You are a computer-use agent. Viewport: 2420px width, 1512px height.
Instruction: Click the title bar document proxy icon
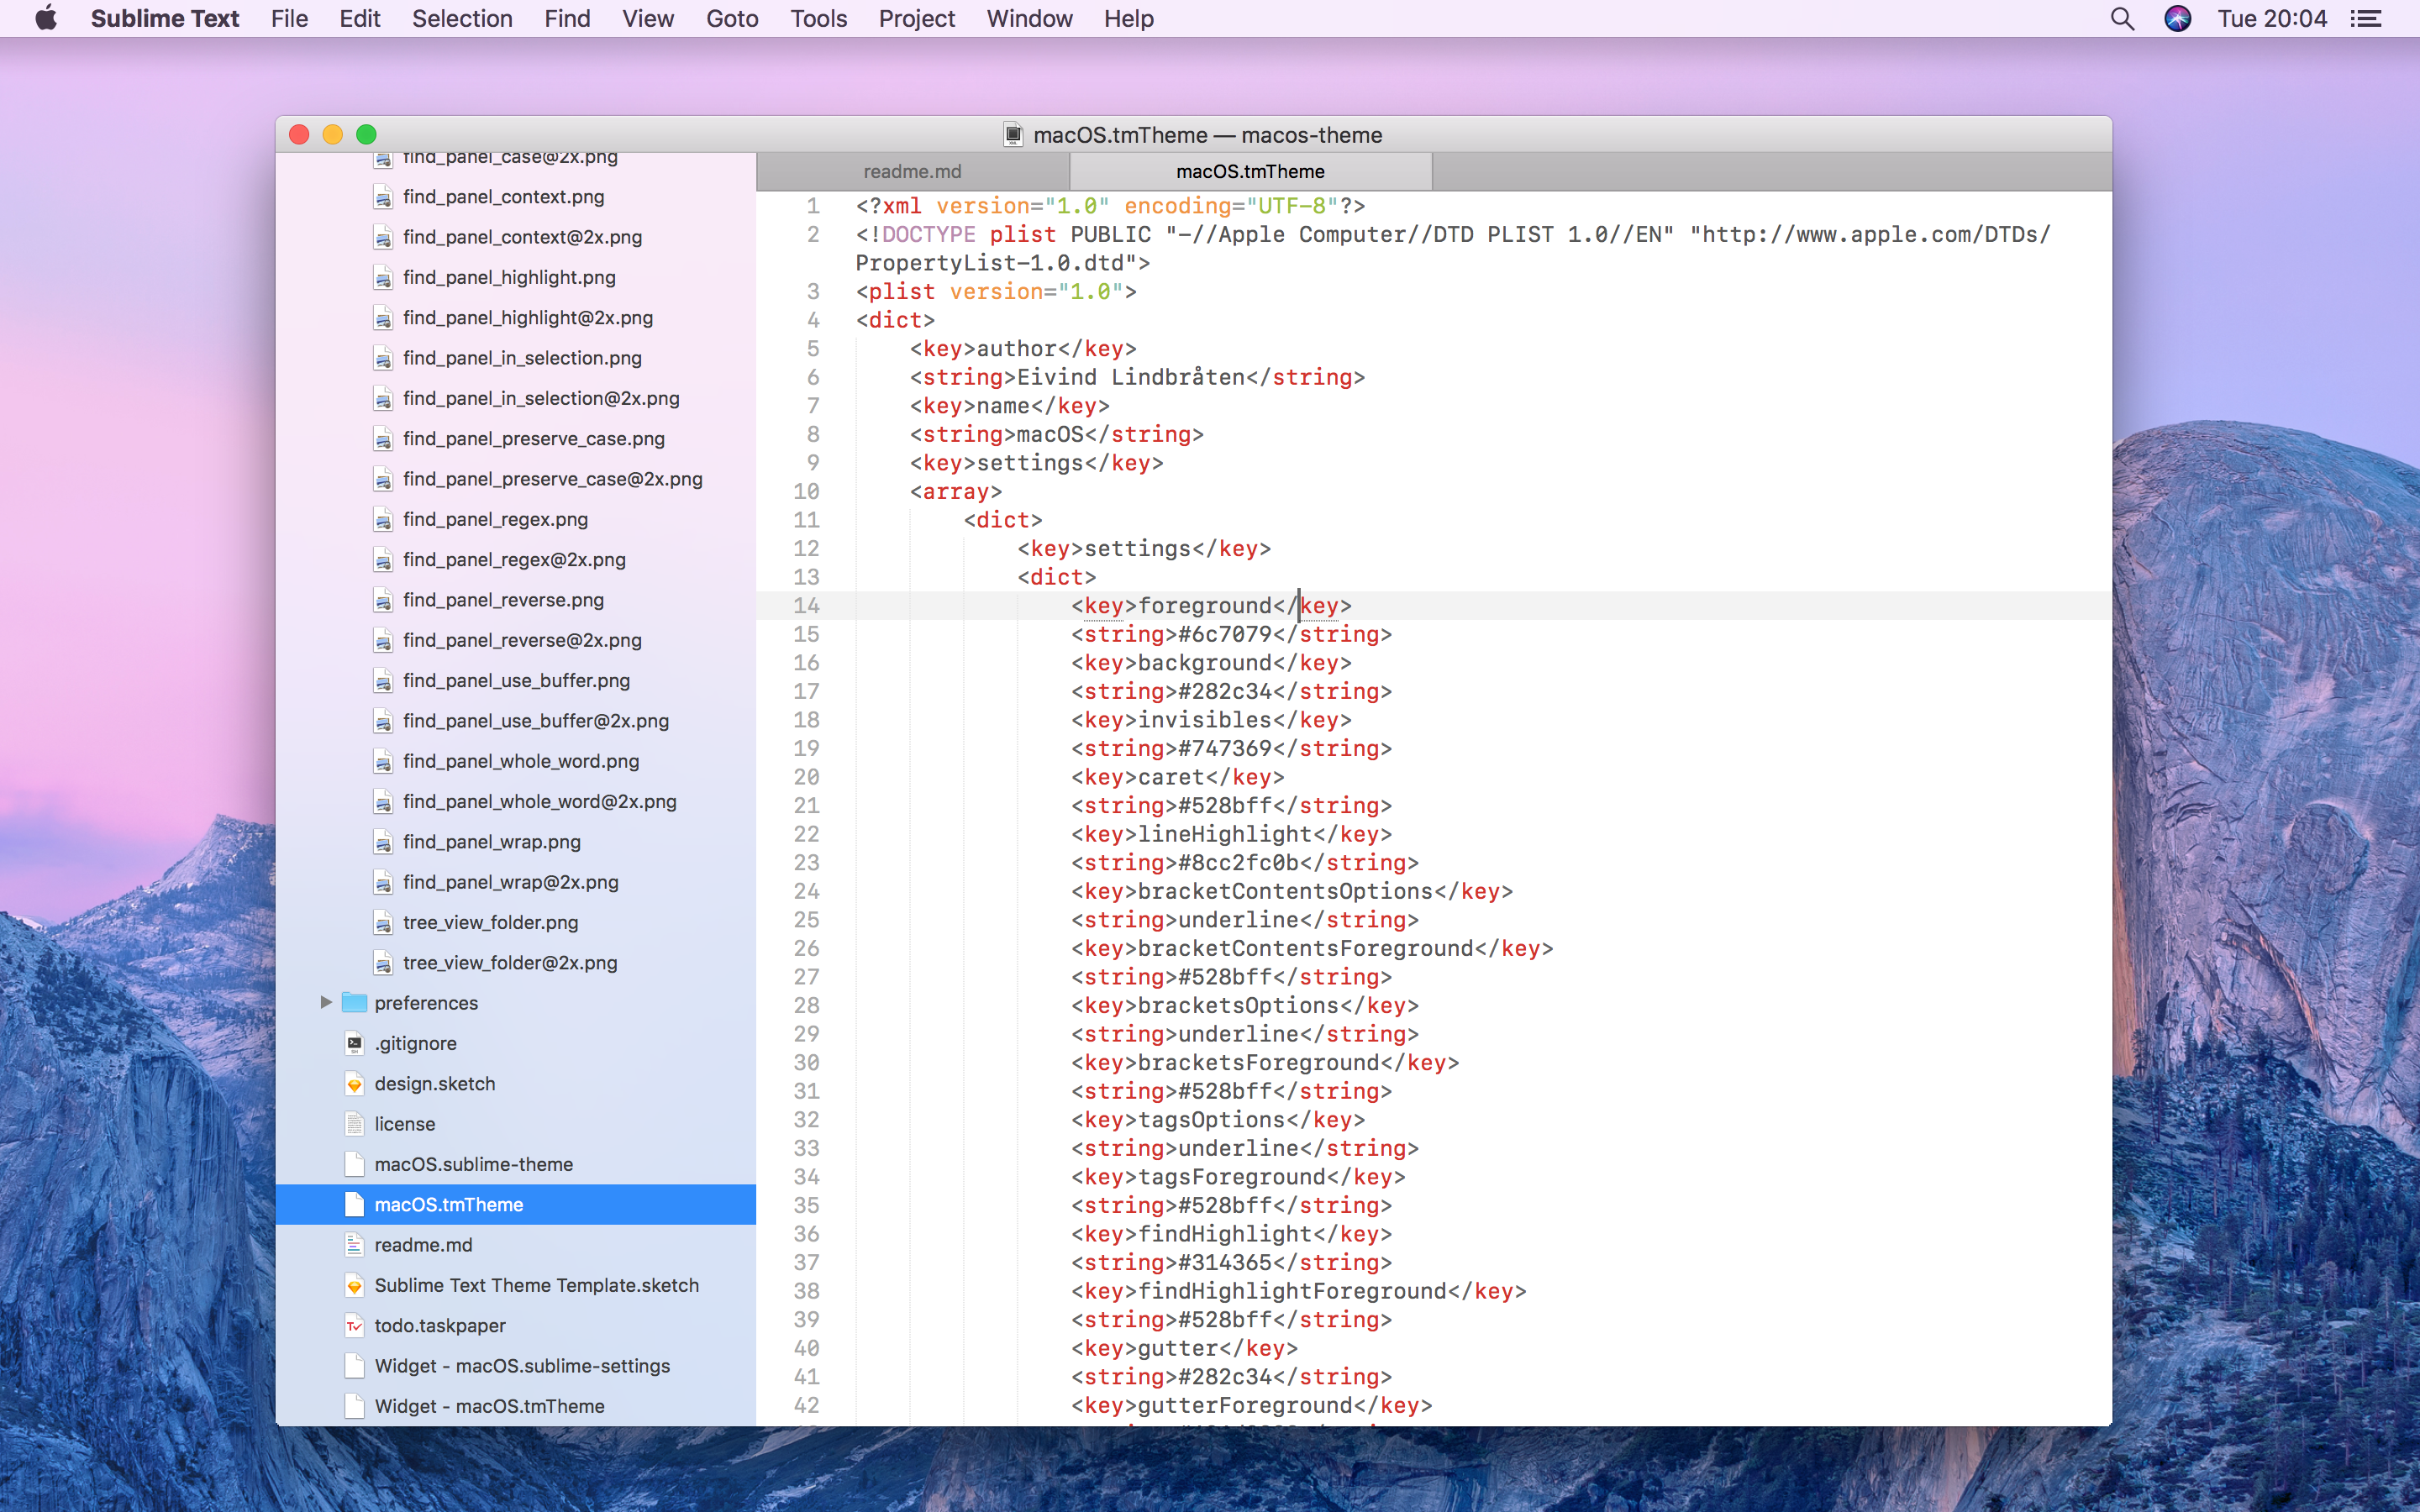coord(1013,135)
